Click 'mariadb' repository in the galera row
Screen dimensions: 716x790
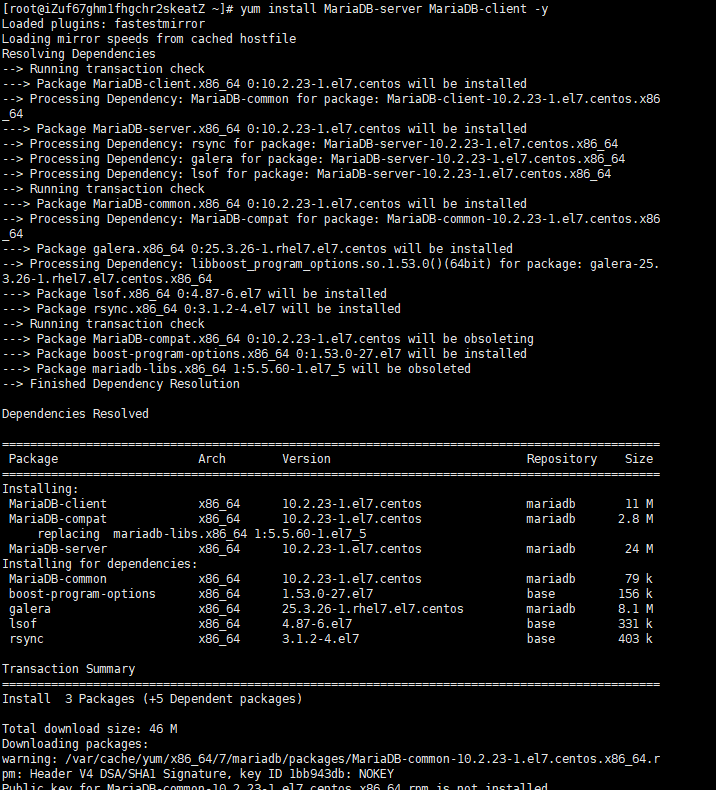point(551,609)
